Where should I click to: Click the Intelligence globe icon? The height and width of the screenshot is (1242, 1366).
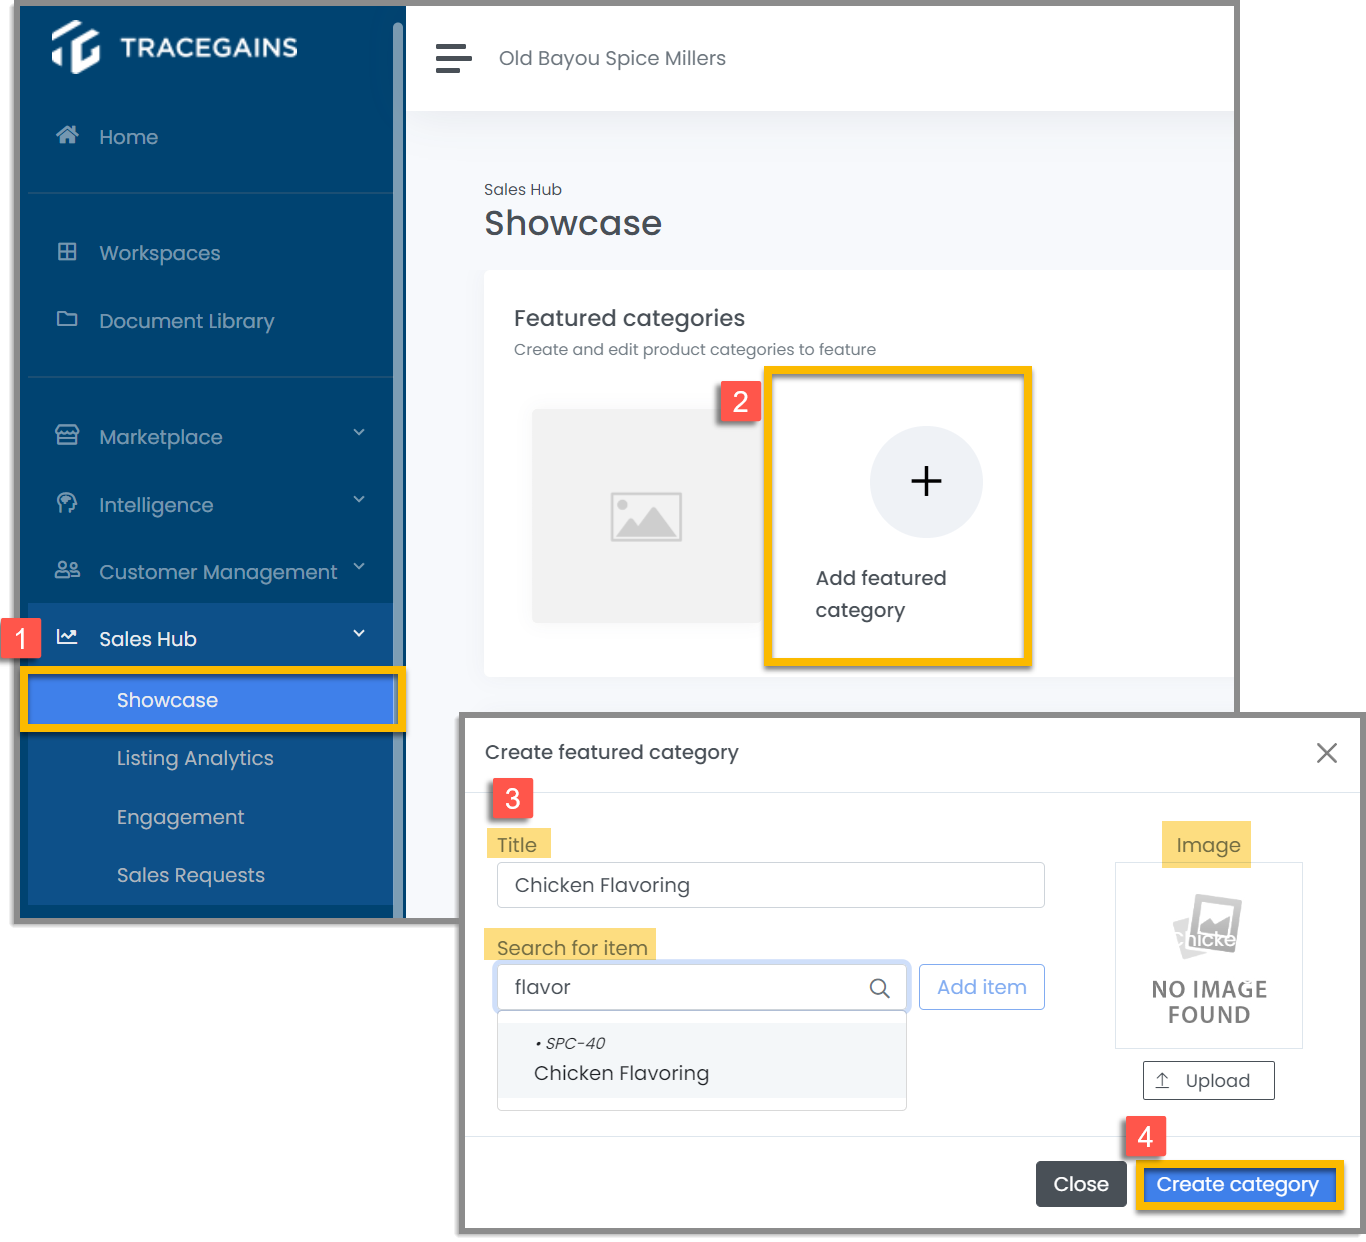pos(67,504)
